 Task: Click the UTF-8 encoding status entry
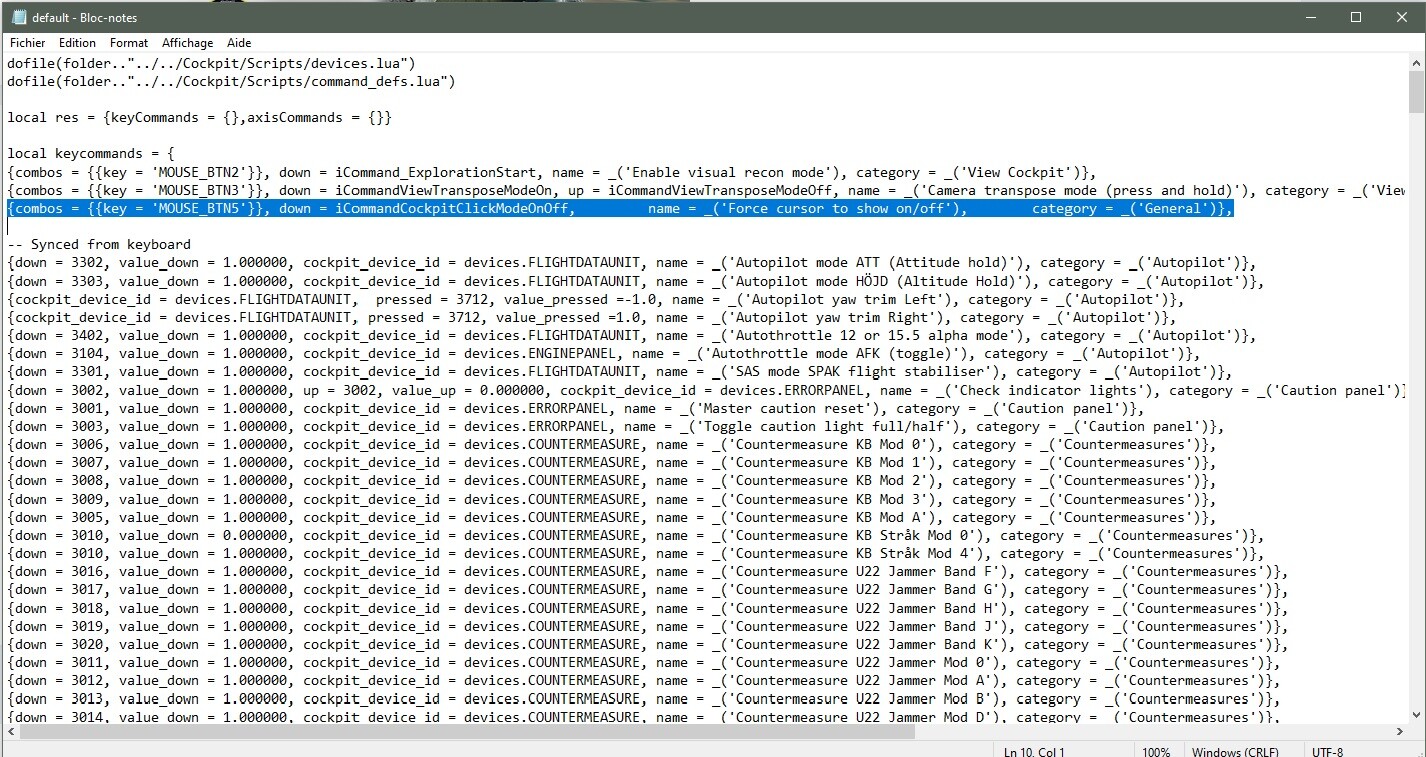pos(1327,751)
